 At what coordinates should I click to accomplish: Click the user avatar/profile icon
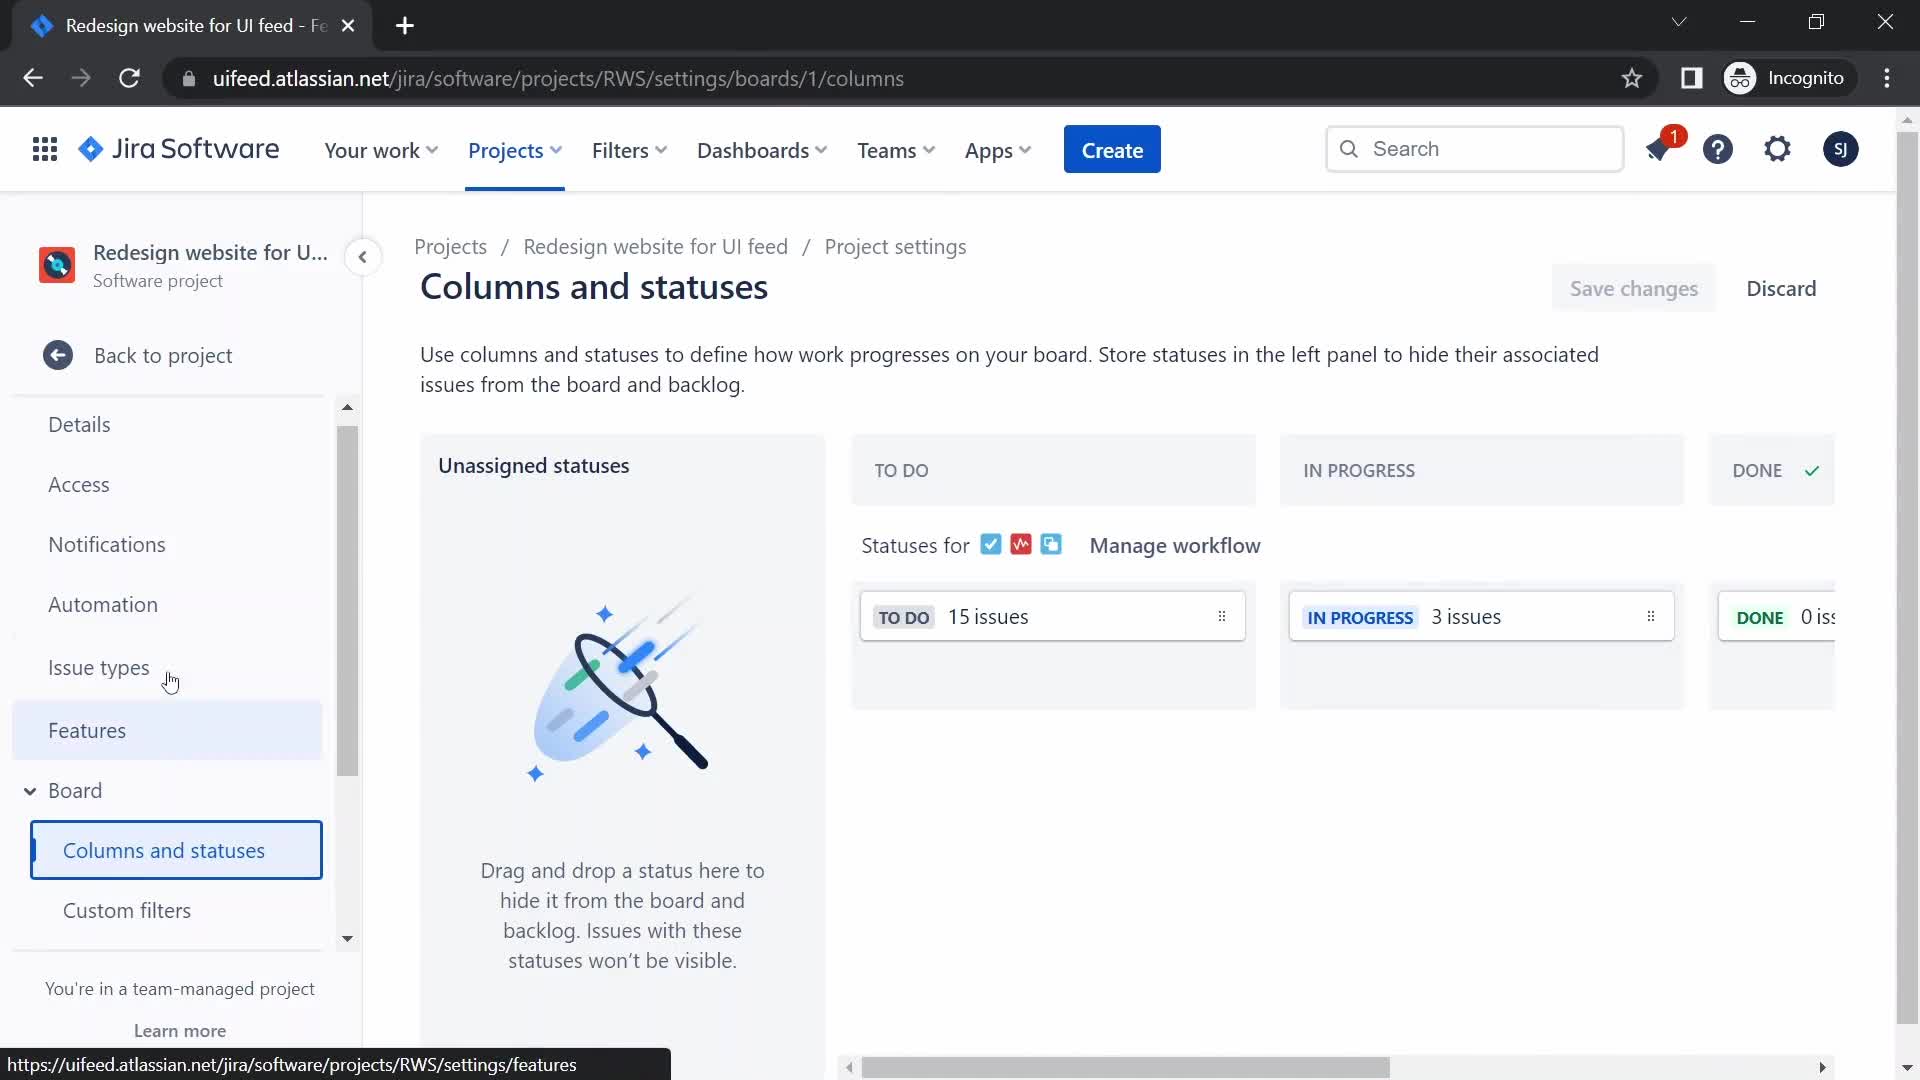(x=1841, y=149)
